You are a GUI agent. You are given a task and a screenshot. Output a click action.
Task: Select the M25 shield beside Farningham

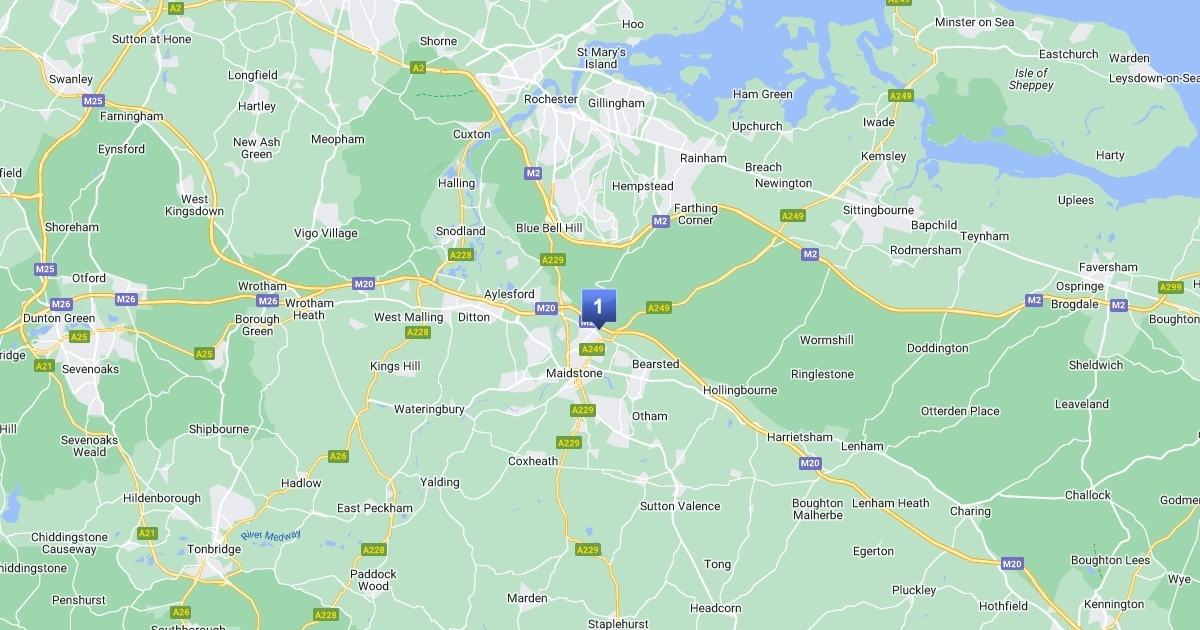click(93, 101)
